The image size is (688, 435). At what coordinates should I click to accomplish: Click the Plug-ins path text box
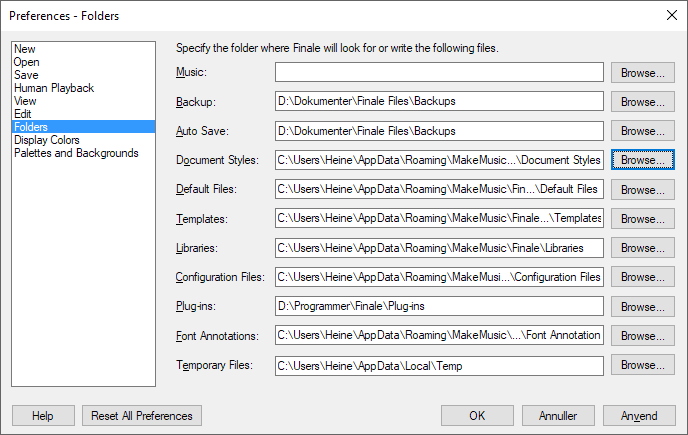tap(439, 306)
